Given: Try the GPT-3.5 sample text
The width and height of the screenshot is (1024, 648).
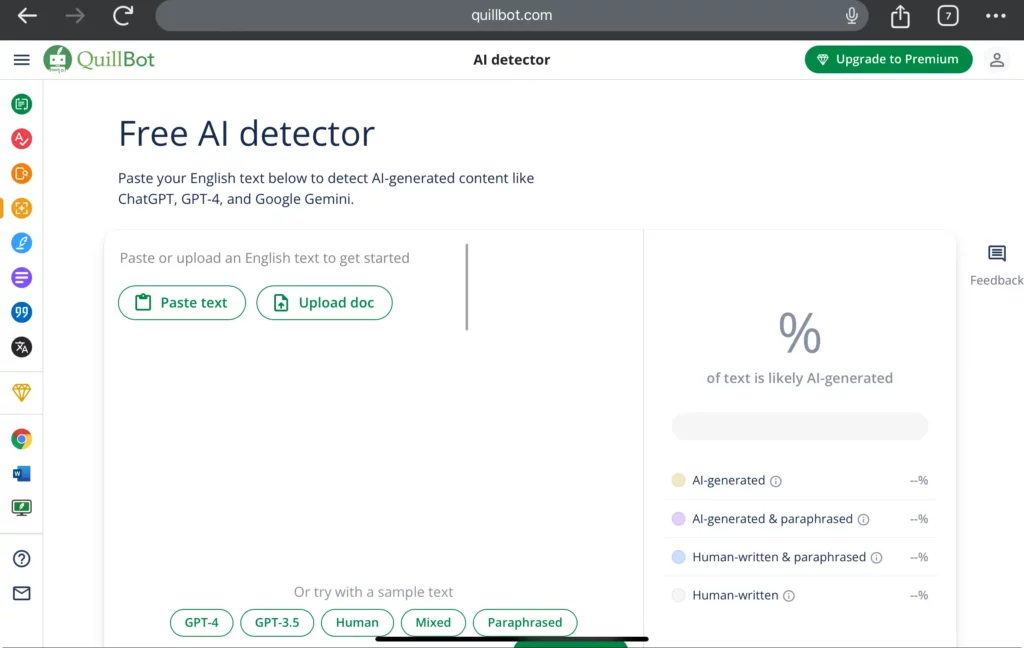Looking at the screenshot, I should coord(277,623).
